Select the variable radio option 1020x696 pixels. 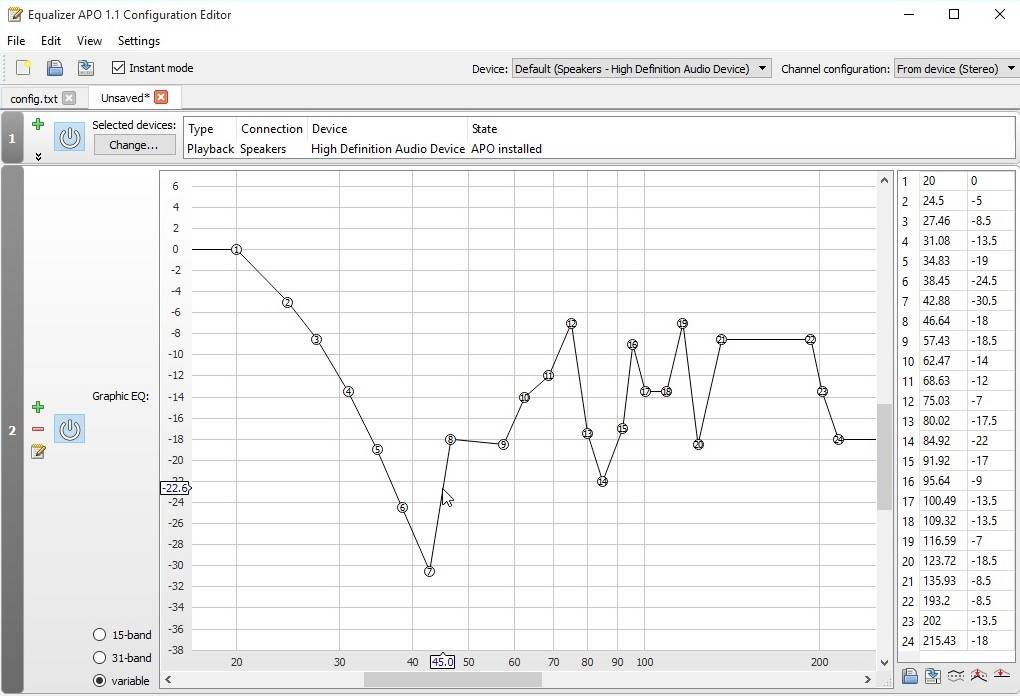point(100,680)
